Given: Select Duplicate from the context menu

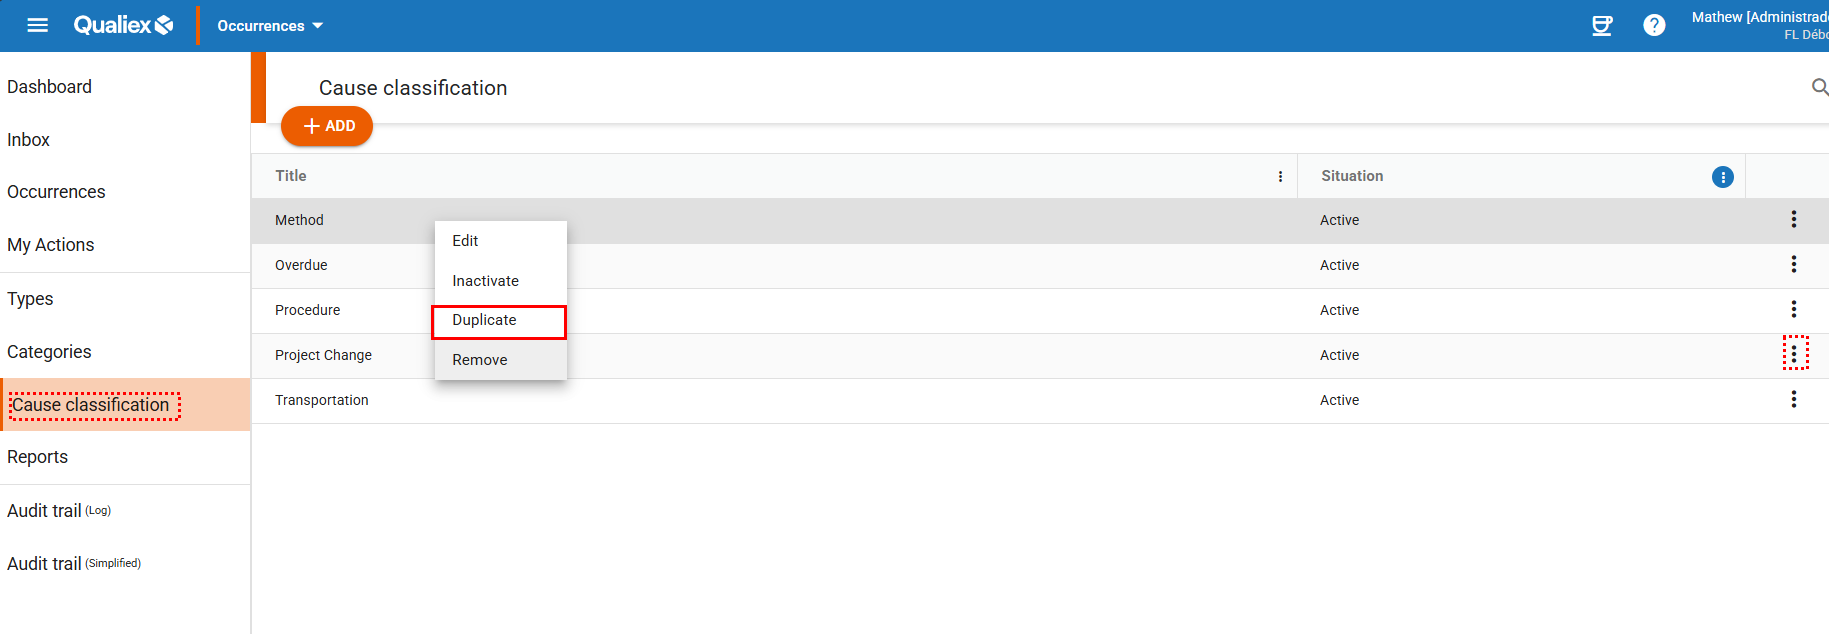Looking at the screenshot, I should (485, 320).
